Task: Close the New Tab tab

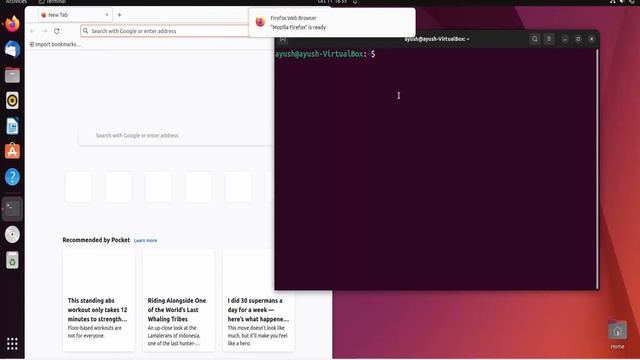Action: (x=107, y=15)
